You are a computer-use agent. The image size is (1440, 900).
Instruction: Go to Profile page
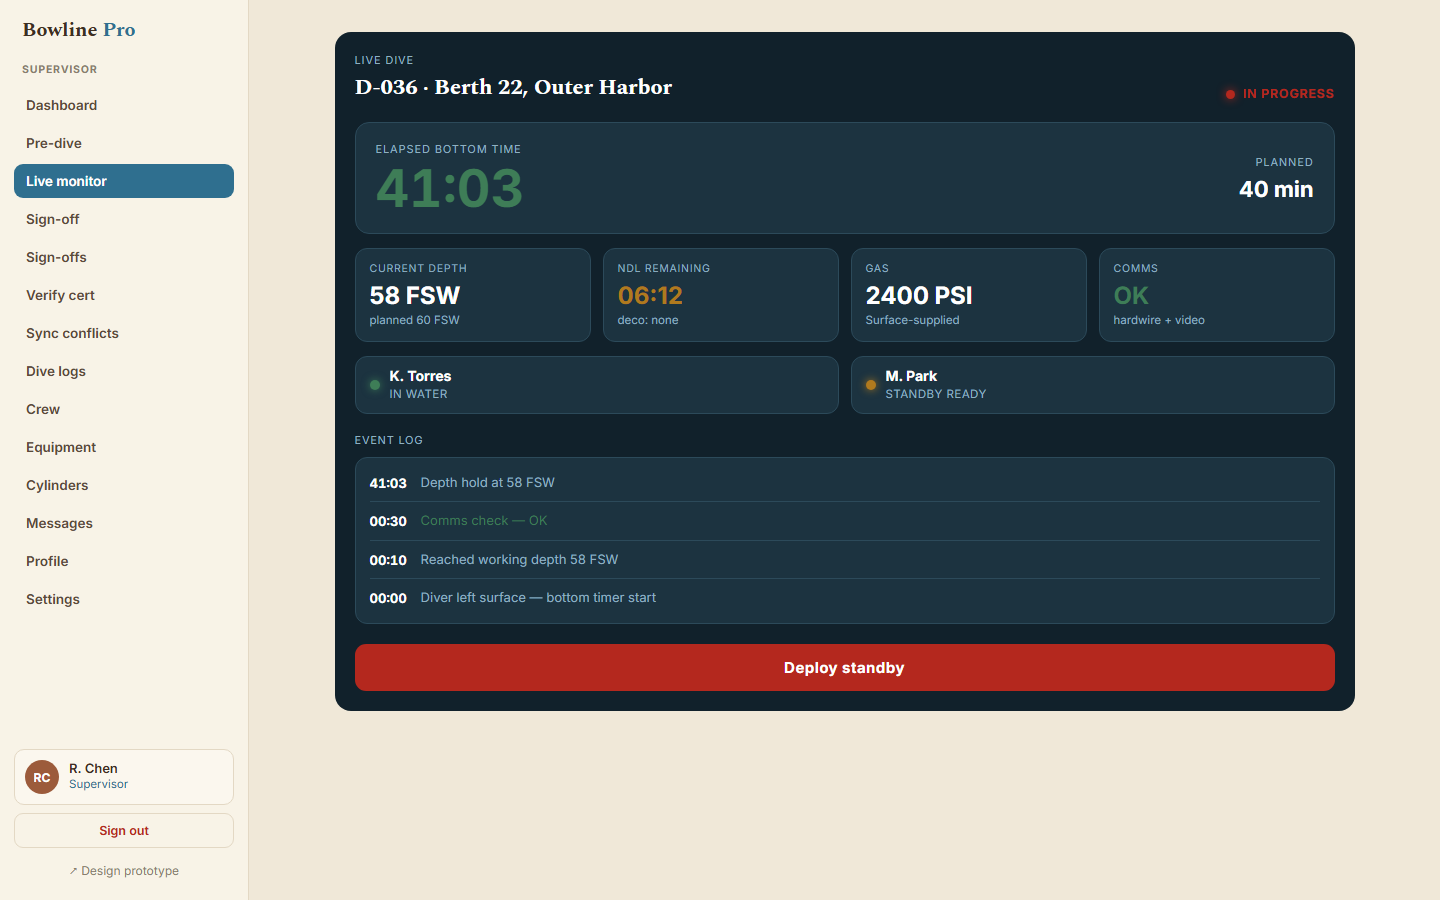(x=124, y=561)
